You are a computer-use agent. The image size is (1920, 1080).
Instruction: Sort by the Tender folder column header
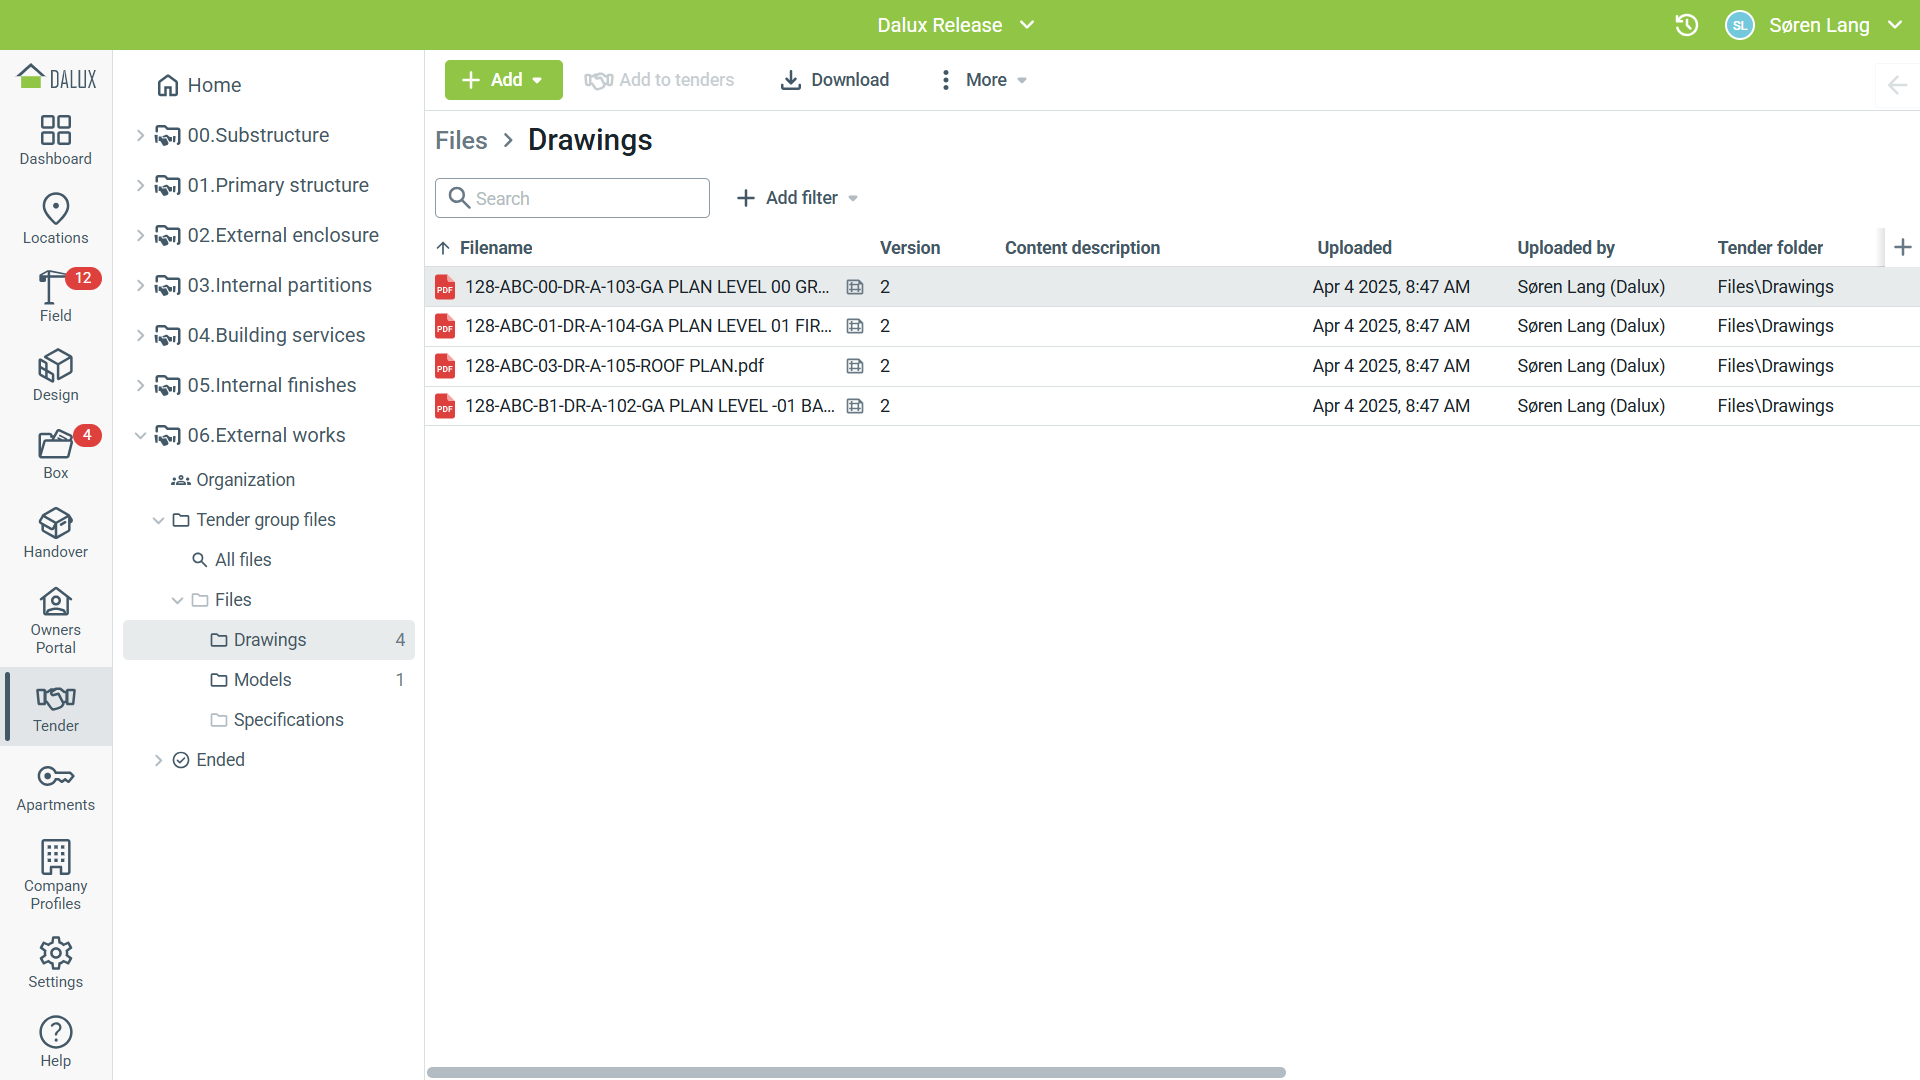pyautogui.click(x=1770, y=248)
